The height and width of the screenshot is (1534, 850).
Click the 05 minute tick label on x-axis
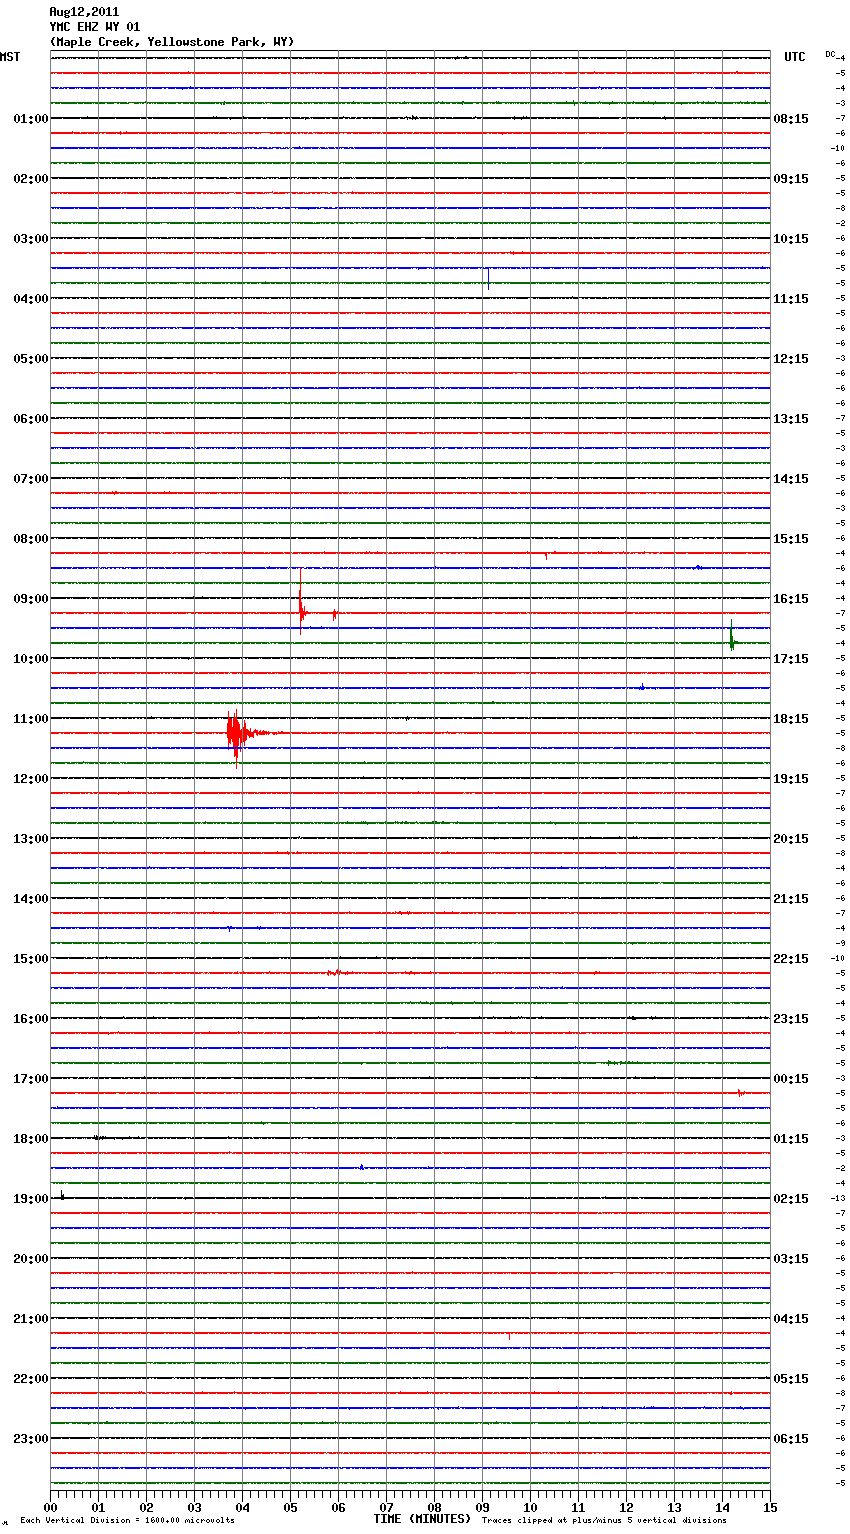tap(290, 1507)
